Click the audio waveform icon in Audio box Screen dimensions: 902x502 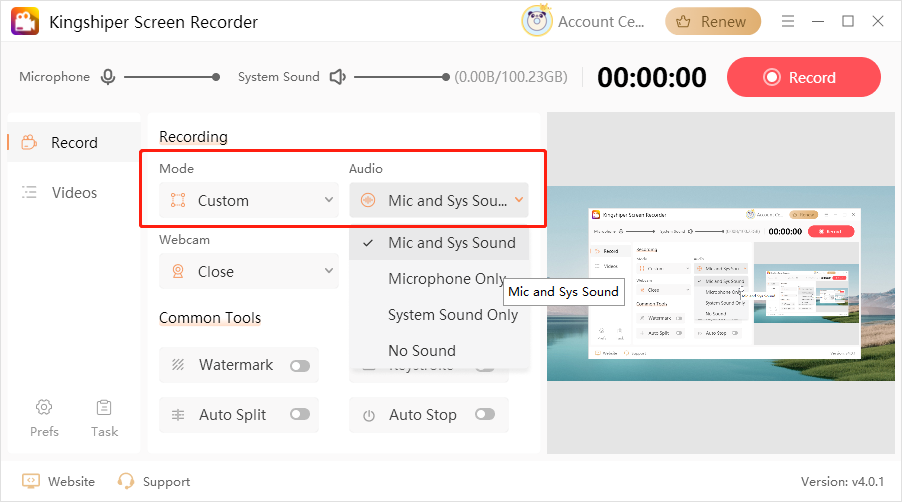[368, 200]
